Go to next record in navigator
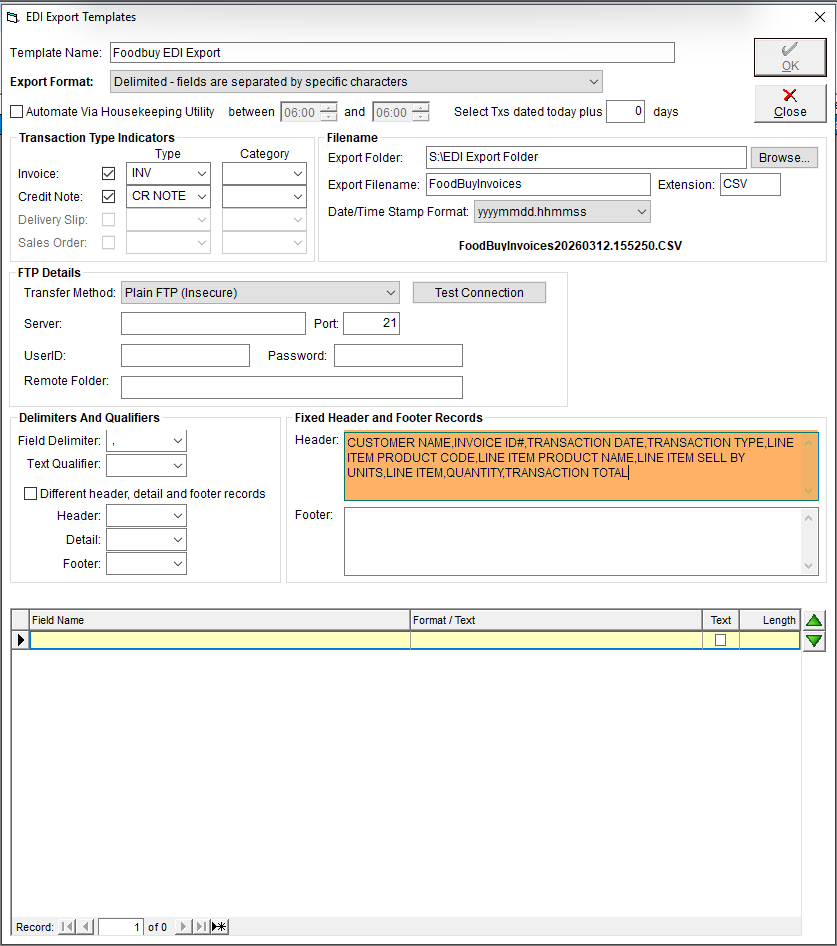This screenshot has height=946, width=837. [x=183, y=927]
